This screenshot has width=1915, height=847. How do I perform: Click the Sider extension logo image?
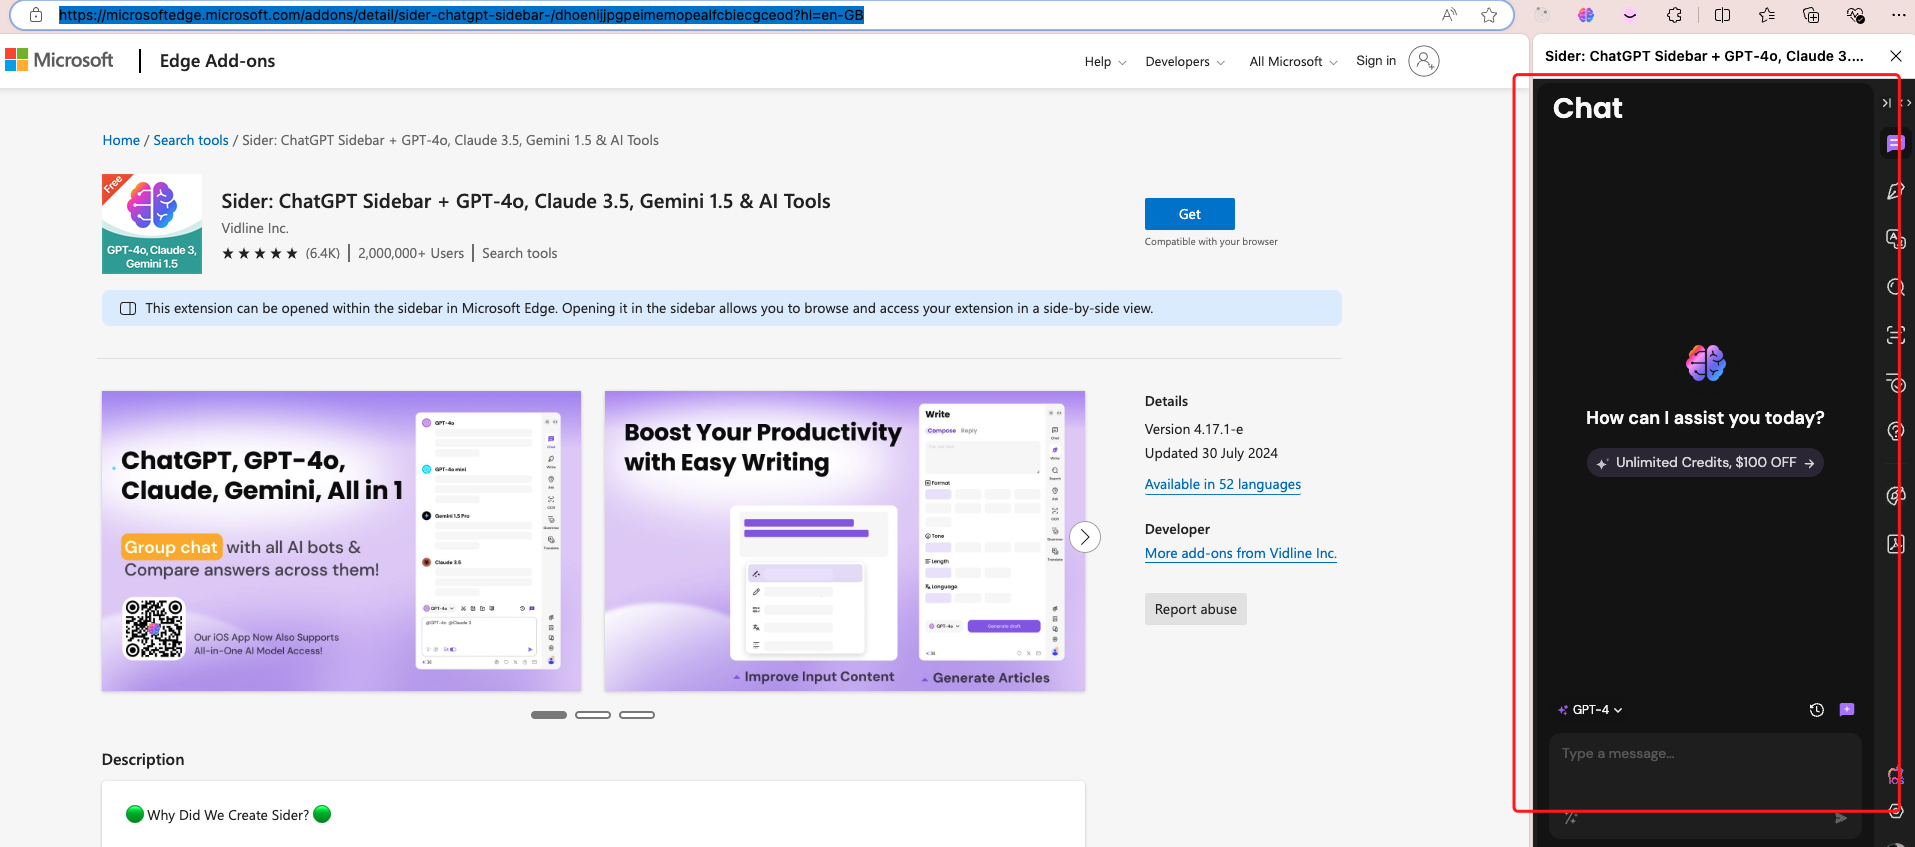point(152,224)
